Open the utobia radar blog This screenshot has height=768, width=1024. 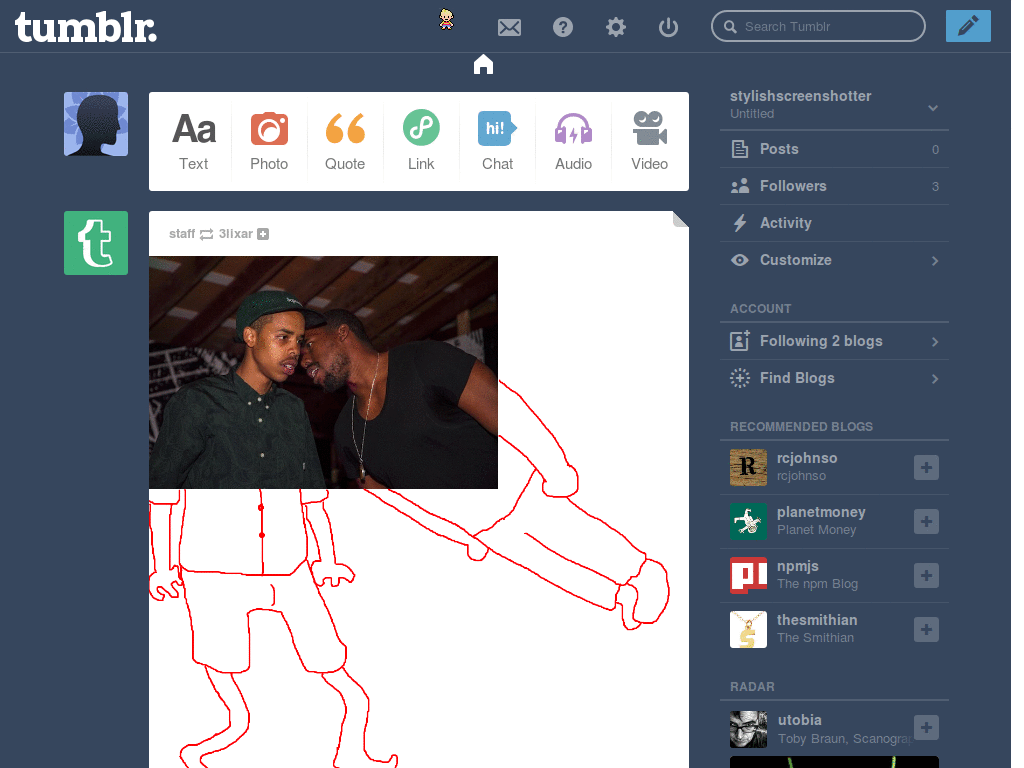coord(799,720)
